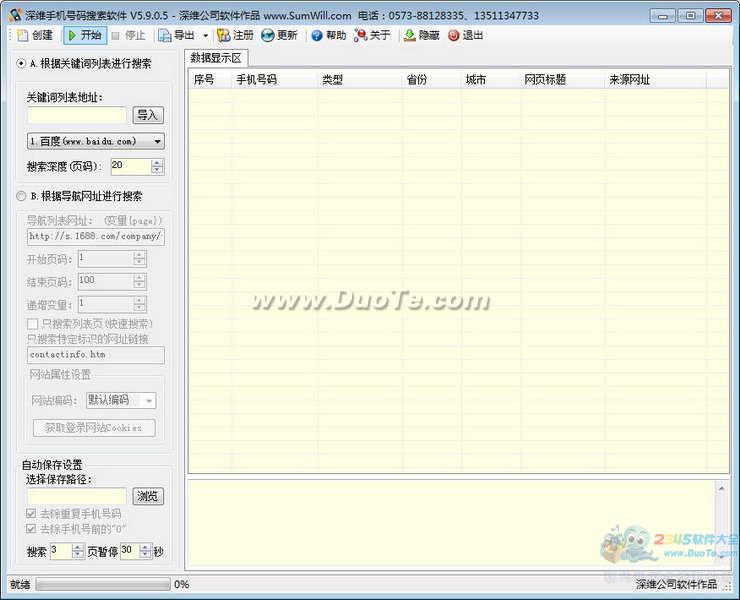Screen dimensions: 740x600
Task: Increase the 递增变量 spinner value
Action: click(x=139, y=301)
